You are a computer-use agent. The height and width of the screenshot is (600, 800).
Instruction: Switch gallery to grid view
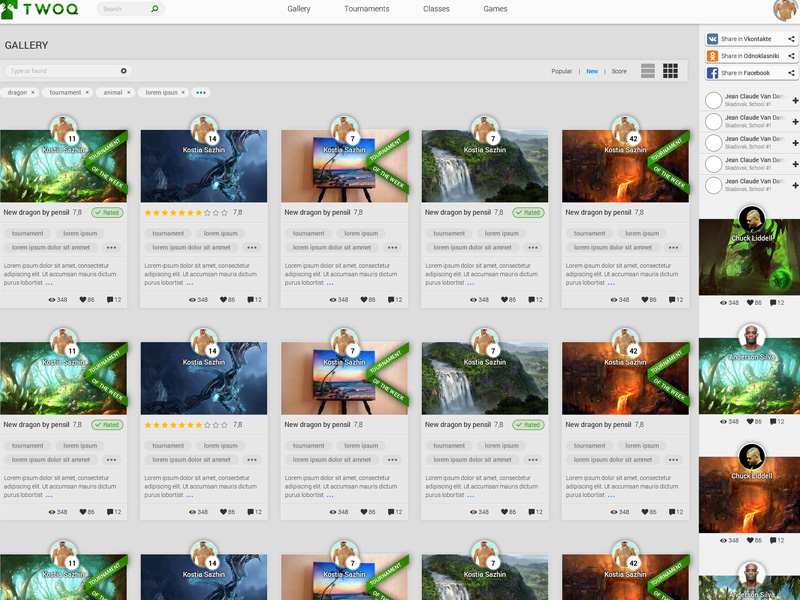tap(670, 71)
